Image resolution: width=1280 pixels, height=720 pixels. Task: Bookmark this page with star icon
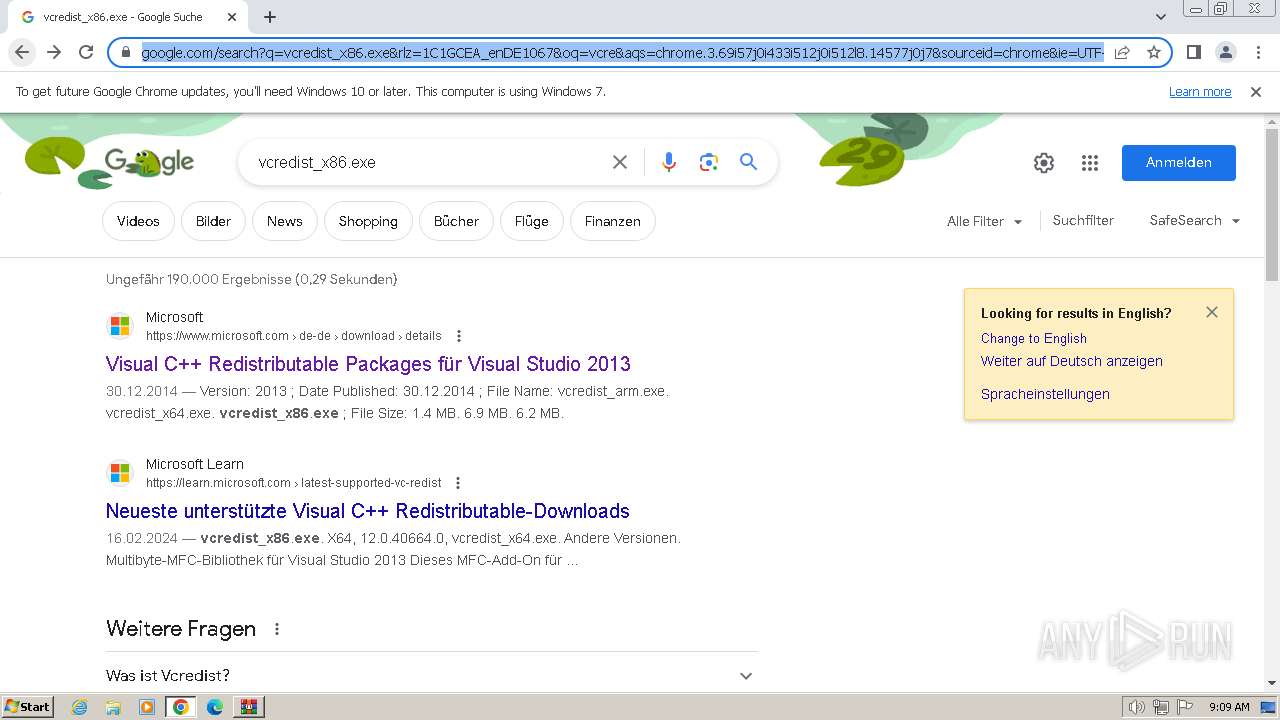click(x=1154, y=52)
